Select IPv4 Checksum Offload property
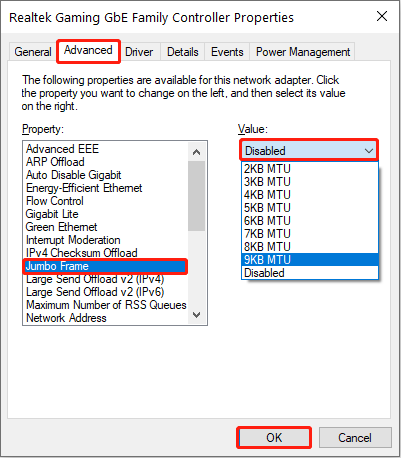The height and width of the screenshot is (458, 401). (105, 253)
